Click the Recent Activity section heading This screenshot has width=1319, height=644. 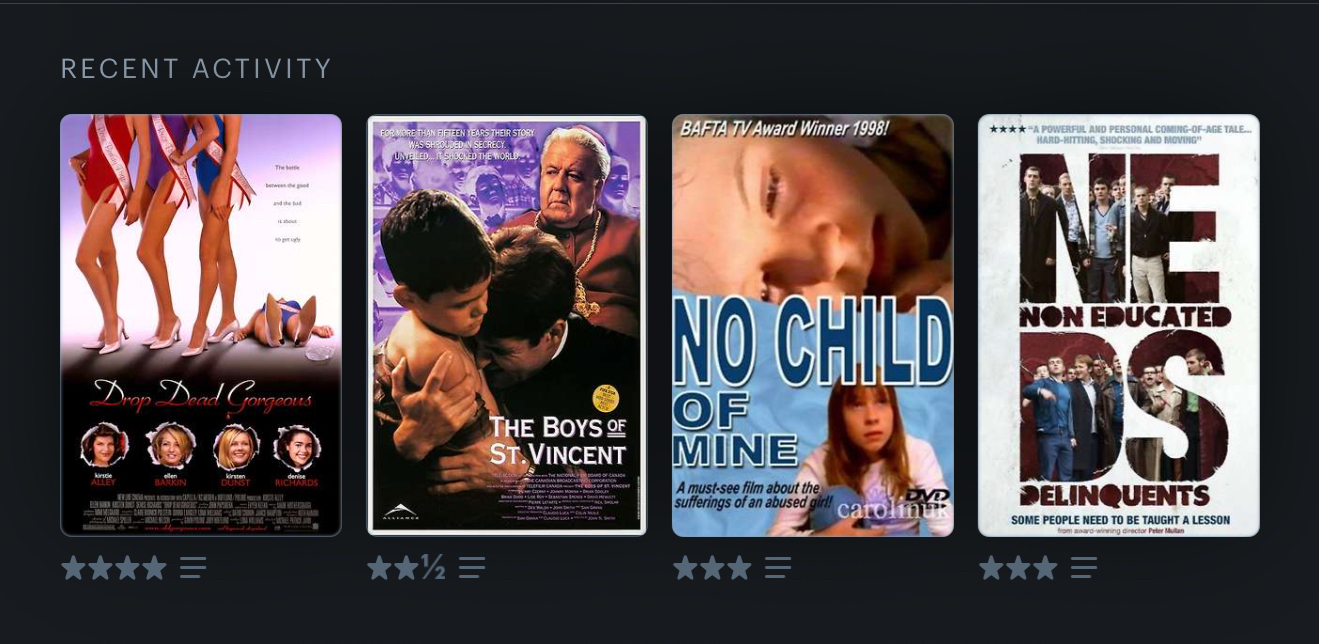[196, 69]
